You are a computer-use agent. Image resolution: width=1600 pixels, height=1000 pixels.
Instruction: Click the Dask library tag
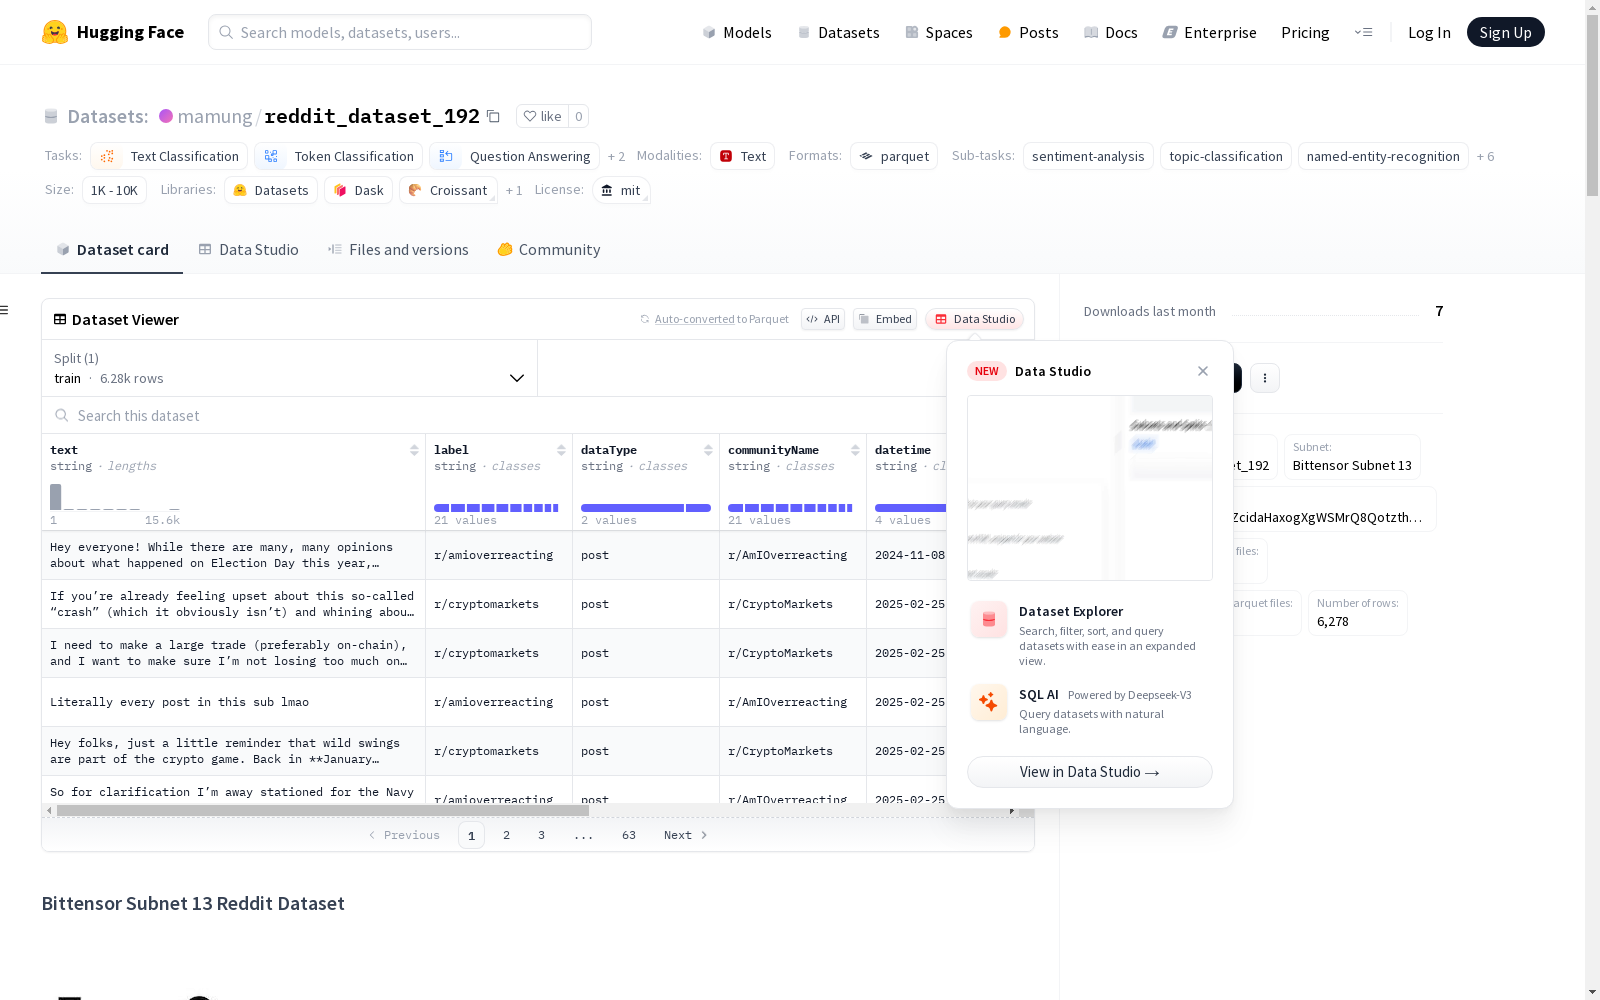pos(358,190)
